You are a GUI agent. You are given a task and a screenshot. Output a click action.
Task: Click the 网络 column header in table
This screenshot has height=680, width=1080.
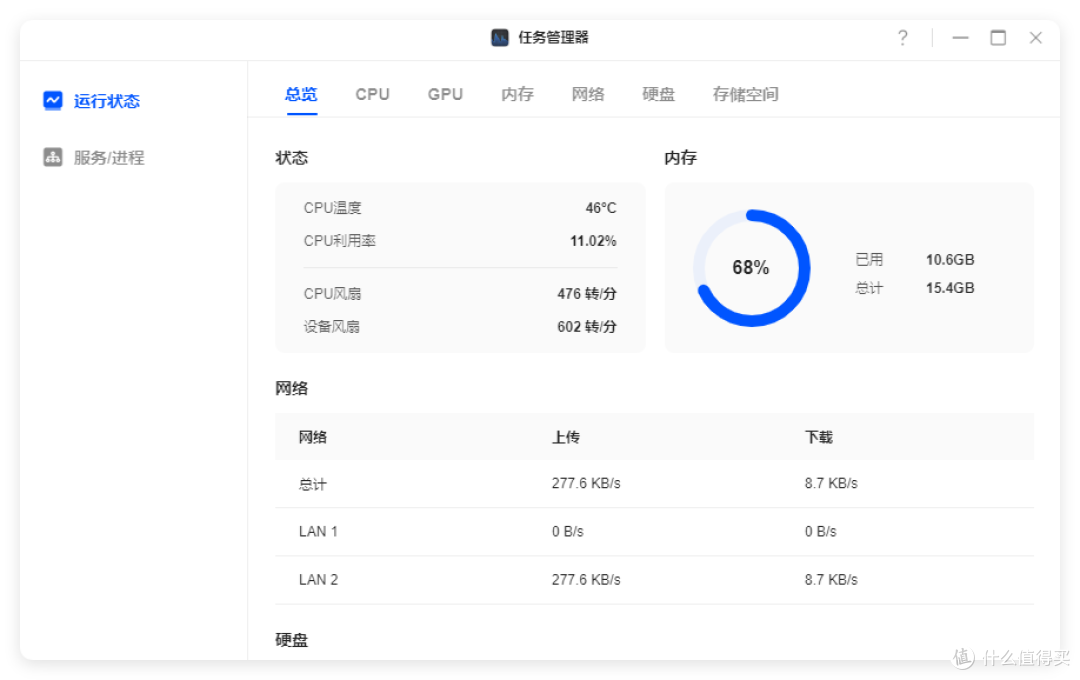[x=313, y=437]
